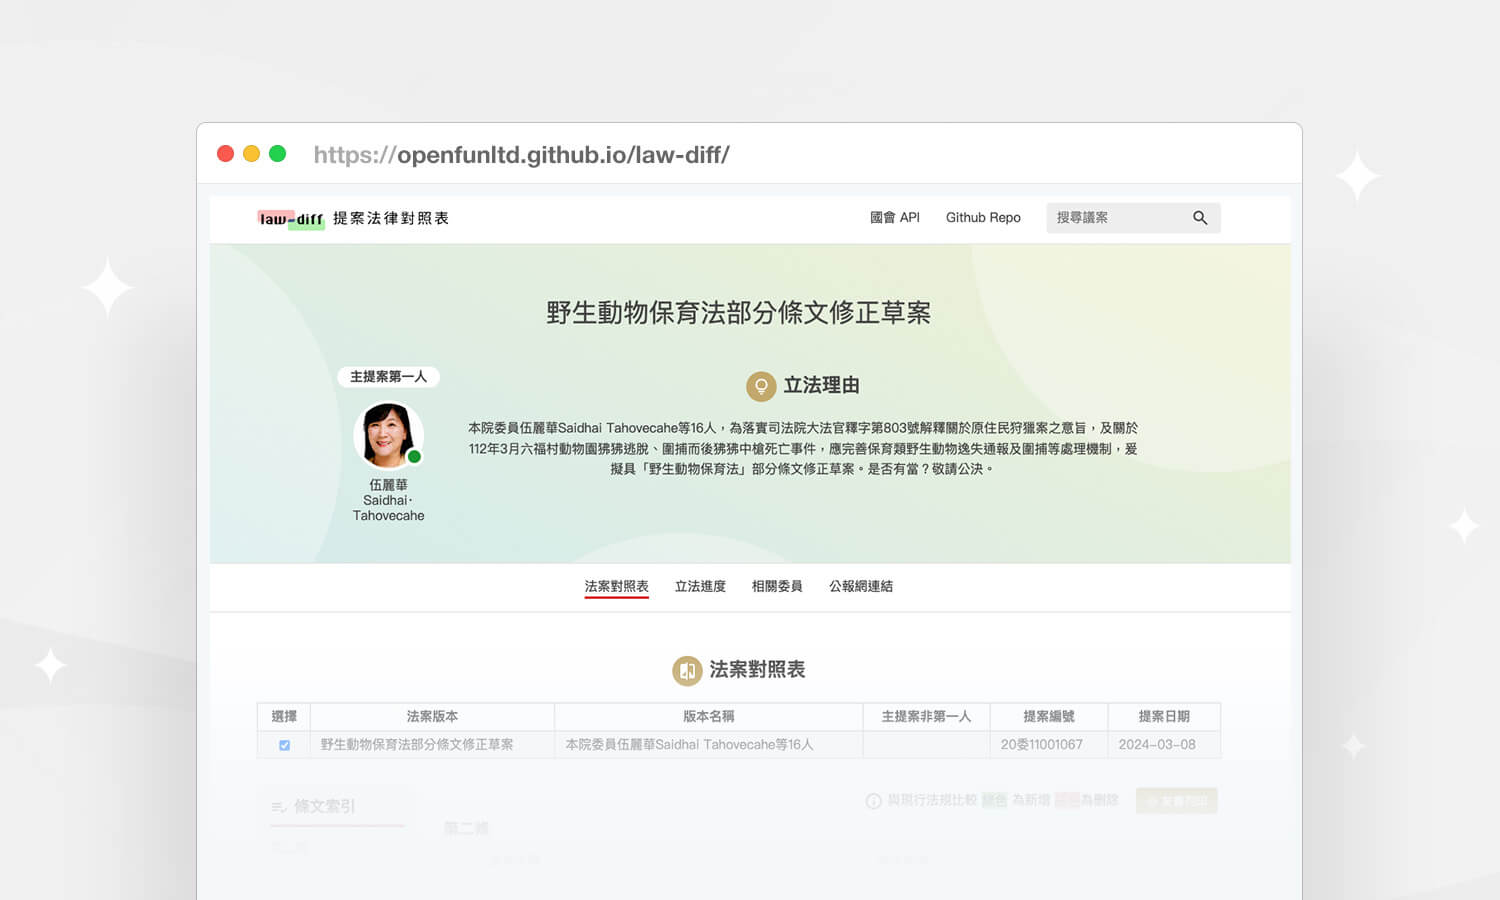Switch to the 立法進度 tab

700,587
